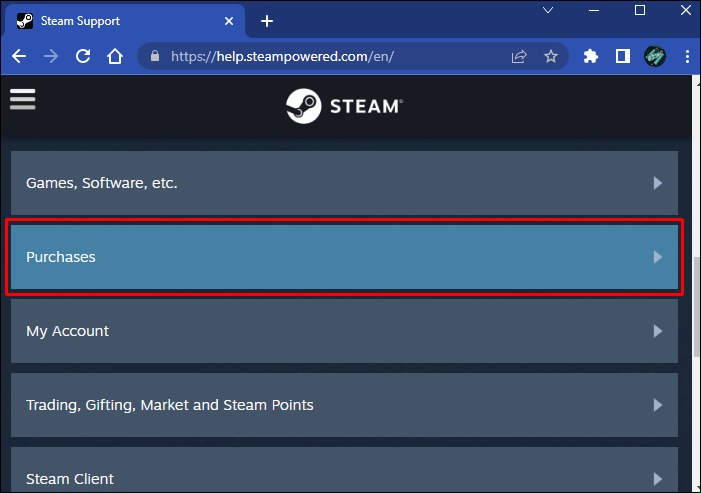Image resolution: width=701 pixels, height=493 pixels.
Task: Open the browser home page
Action: 115,57
